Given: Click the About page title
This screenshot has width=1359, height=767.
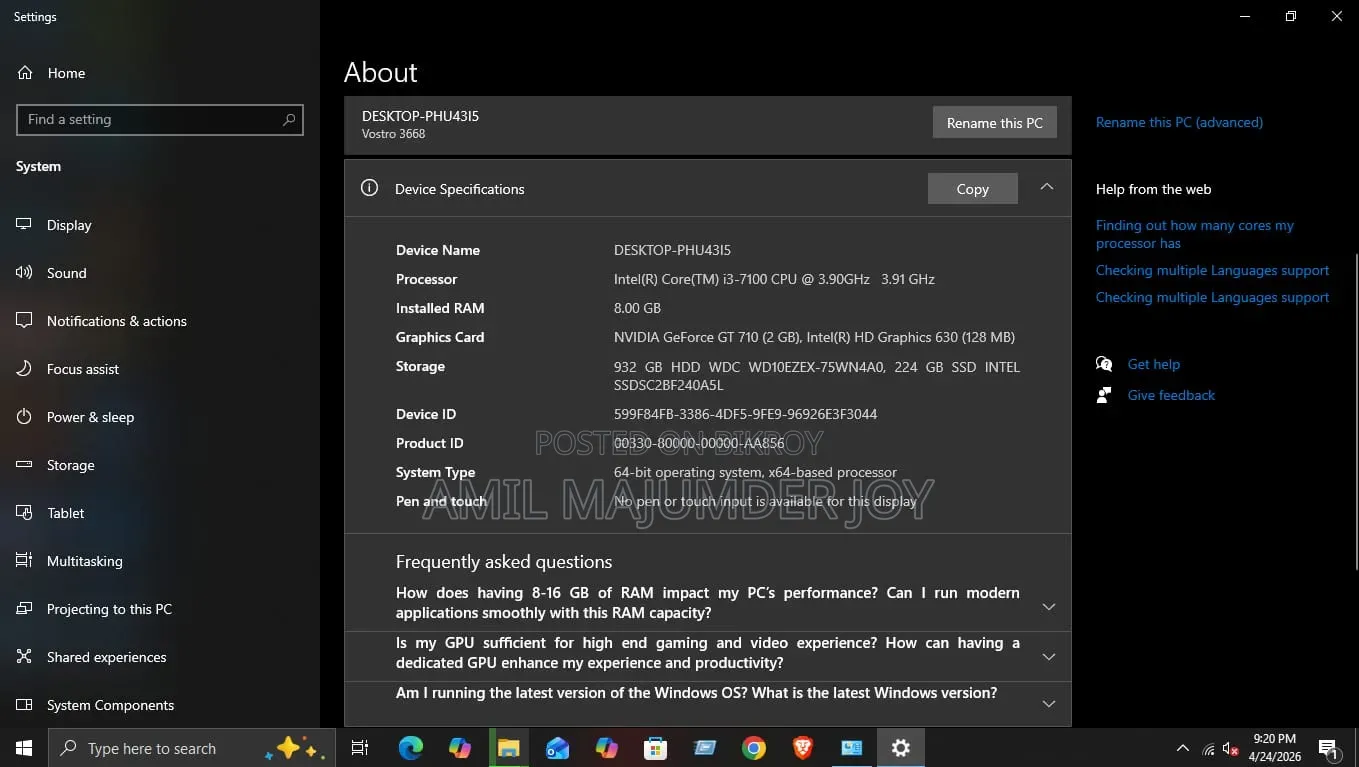Looking at the screenshot, I should coord(380,72).
